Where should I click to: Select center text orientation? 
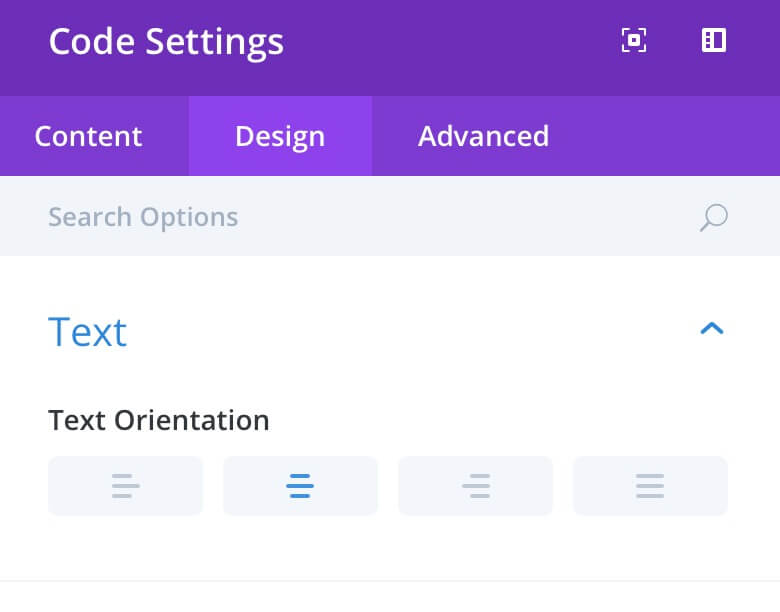(x=300, y=486)
